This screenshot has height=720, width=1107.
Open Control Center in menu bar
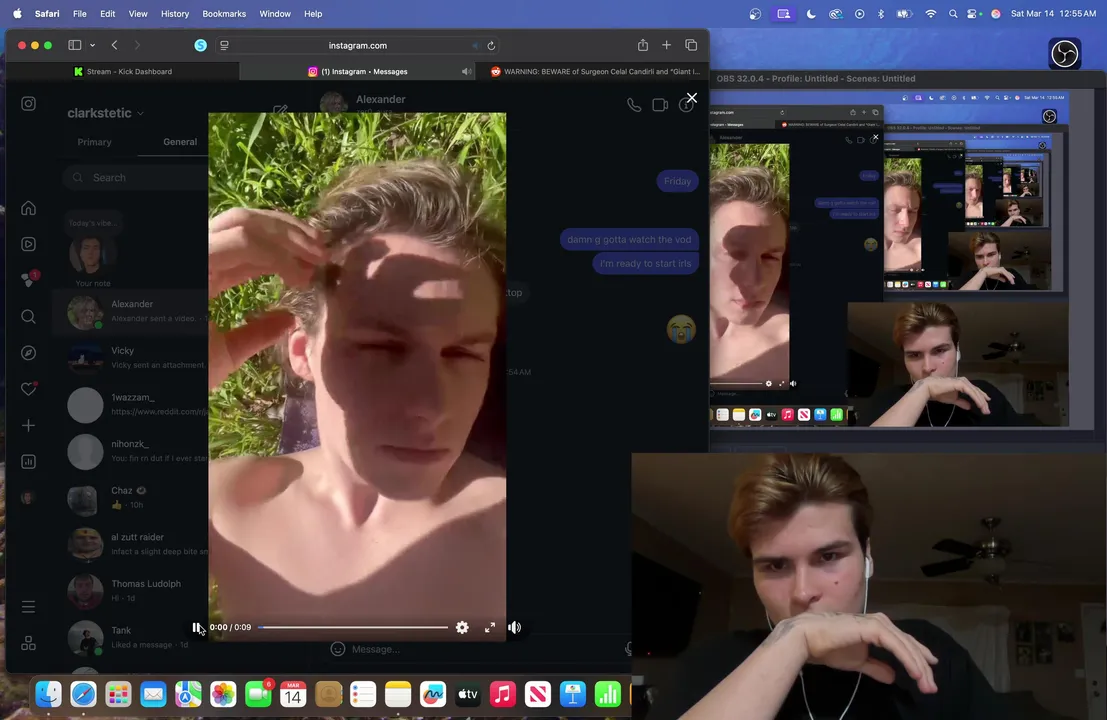(x=973, y=13)
